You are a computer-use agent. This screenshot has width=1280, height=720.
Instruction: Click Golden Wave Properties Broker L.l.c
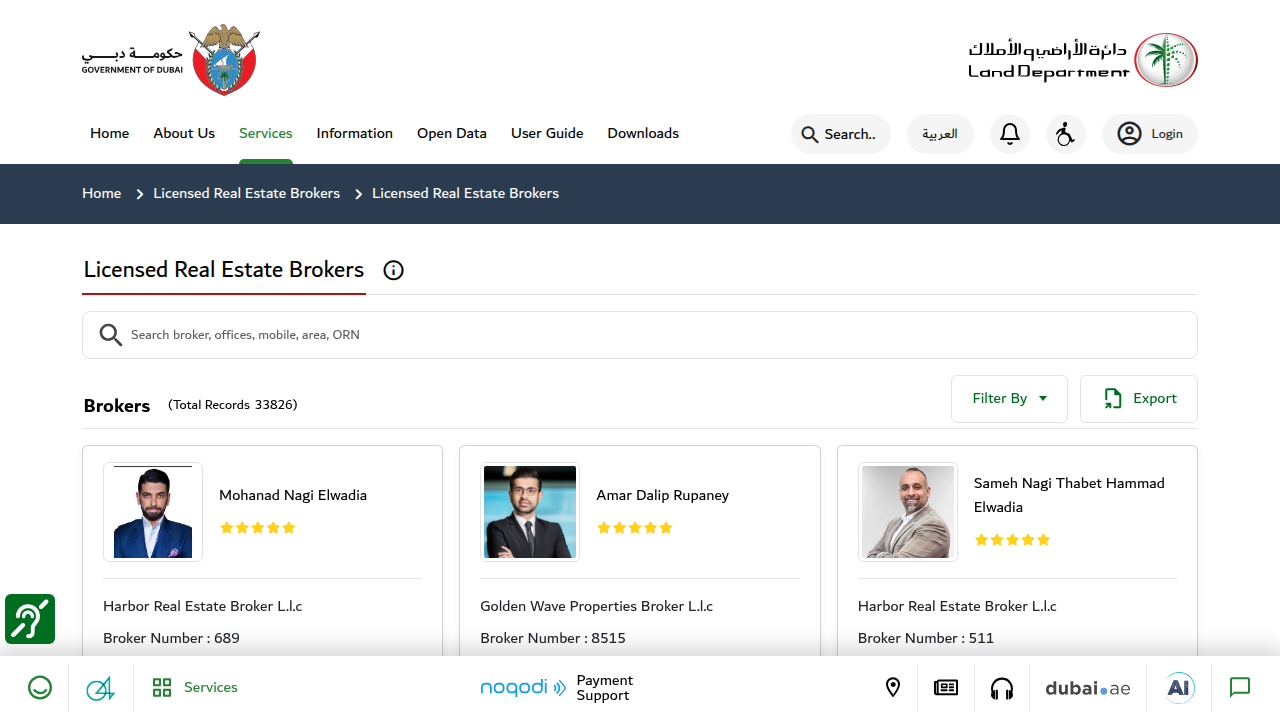point(596,606)
